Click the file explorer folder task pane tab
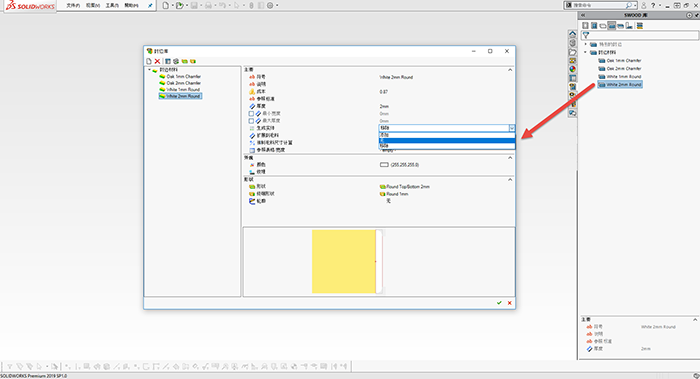Viewport: 700px width, 379px height. tap(572, 52)
